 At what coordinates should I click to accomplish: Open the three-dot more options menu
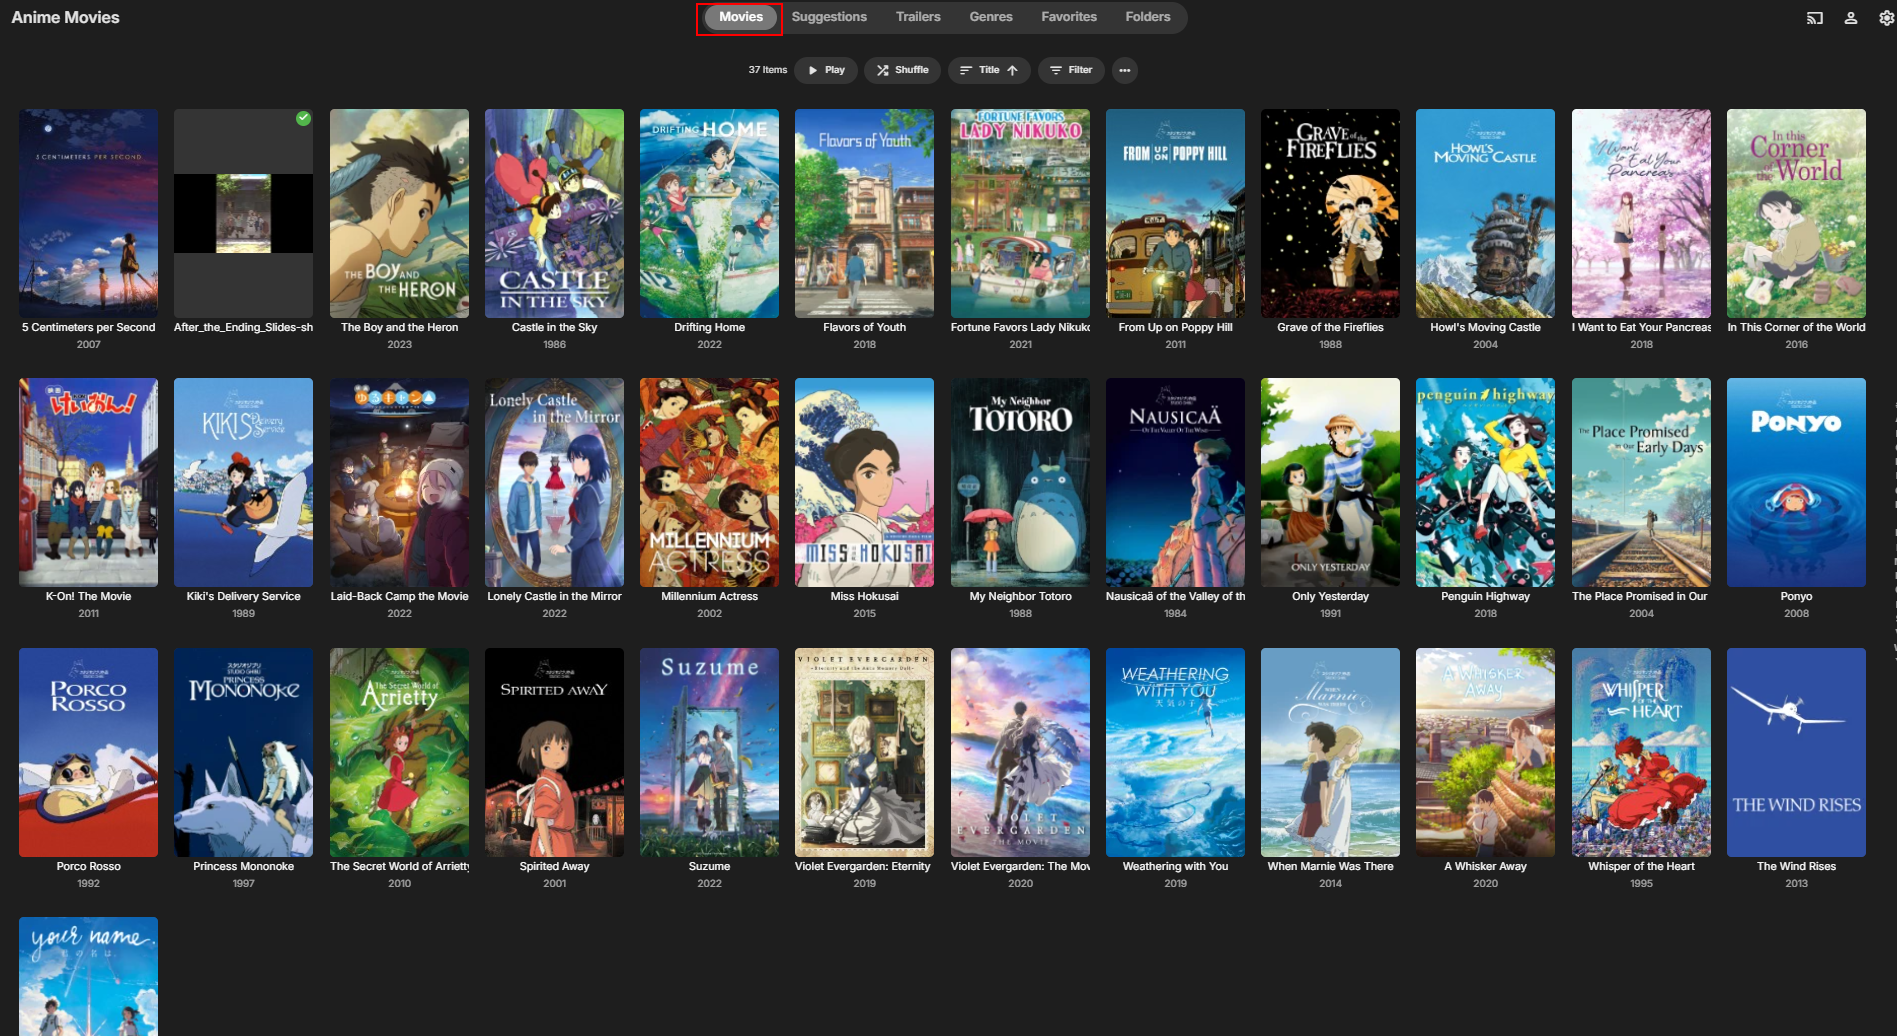(1125, 70)
